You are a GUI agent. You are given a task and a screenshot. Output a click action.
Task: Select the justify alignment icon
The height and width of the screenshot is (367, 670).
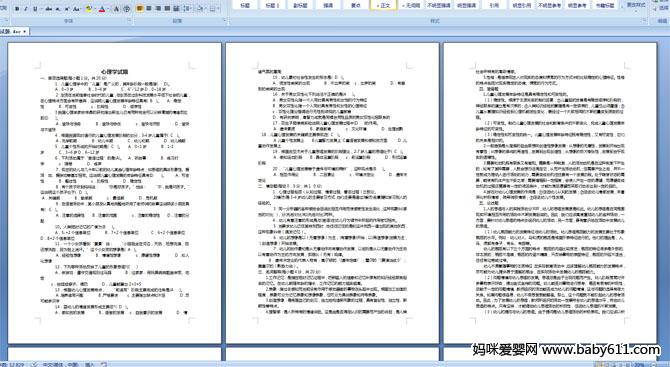[x=167, y=8]
